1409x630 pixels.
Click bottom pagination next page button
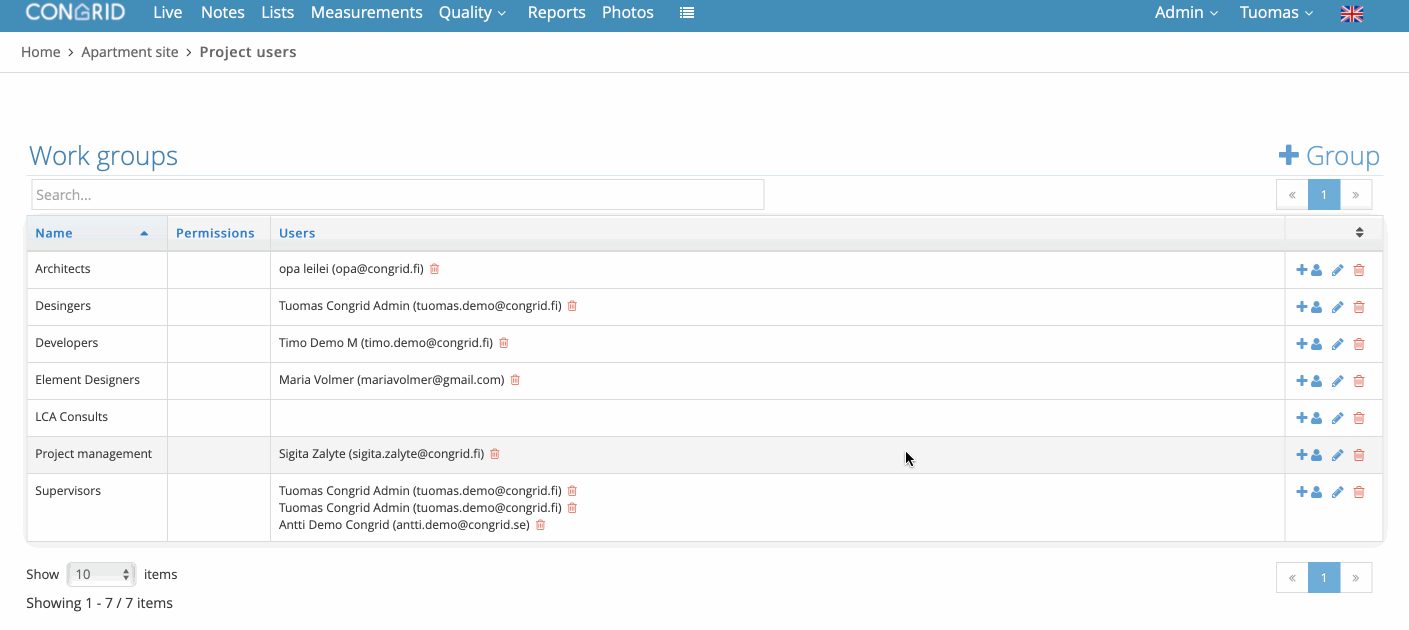pos(1356,578)
